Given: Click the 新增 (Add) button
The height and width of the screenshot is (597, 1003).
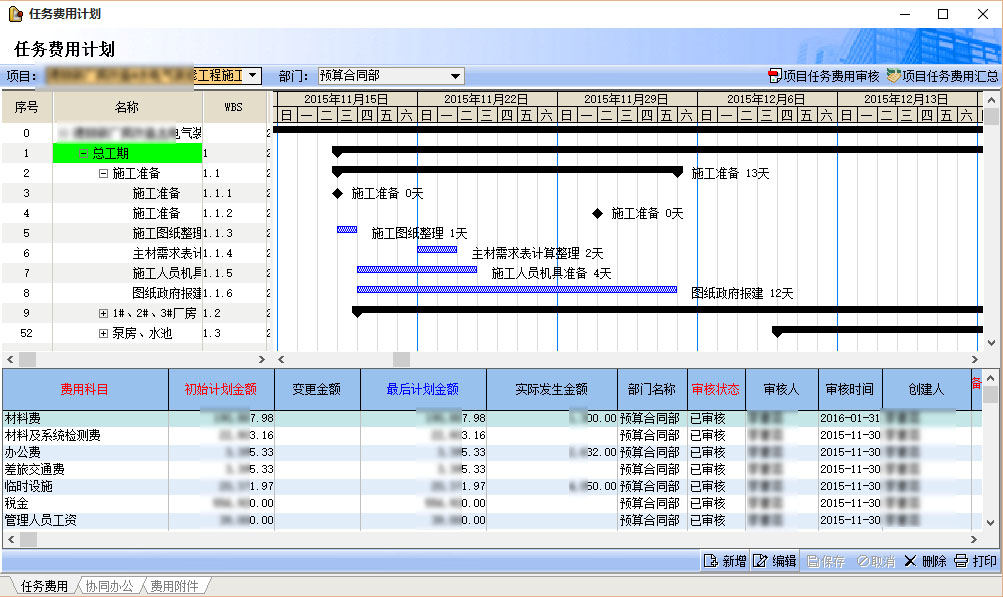Looking at the screenshot, I should point(725,561).
